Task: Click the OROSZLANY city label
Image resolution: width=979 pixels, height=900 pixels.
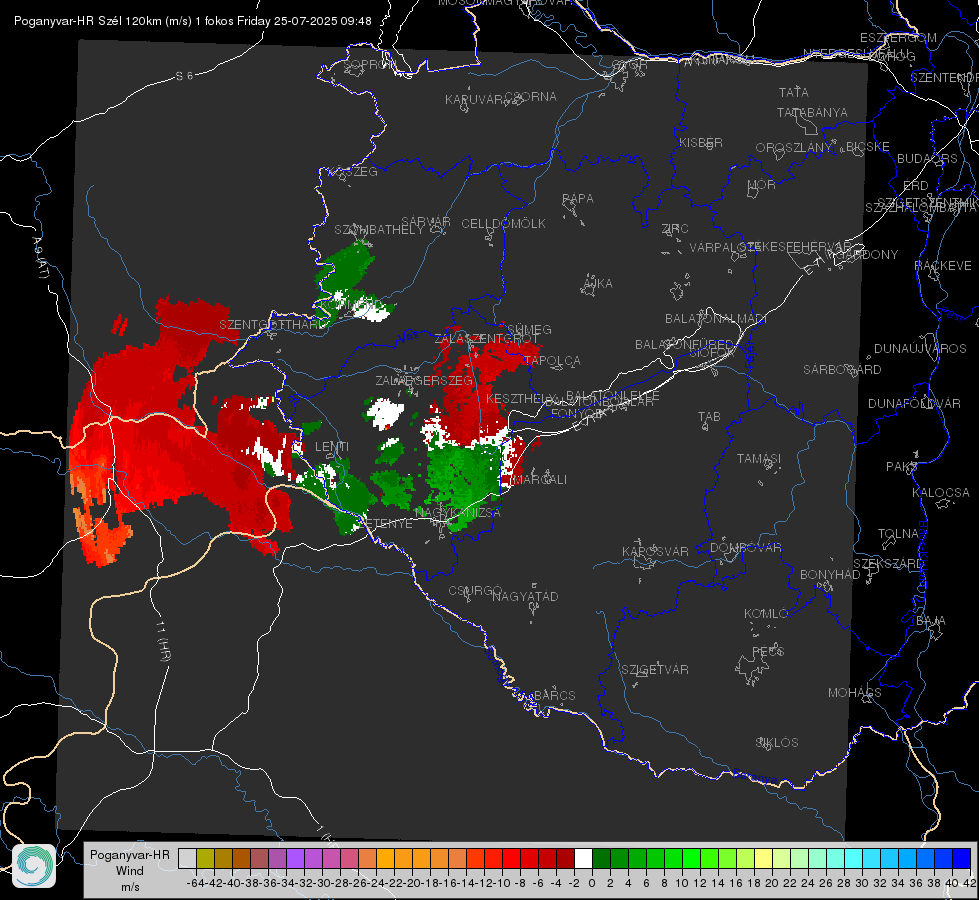Action: [x=794, y=147]
